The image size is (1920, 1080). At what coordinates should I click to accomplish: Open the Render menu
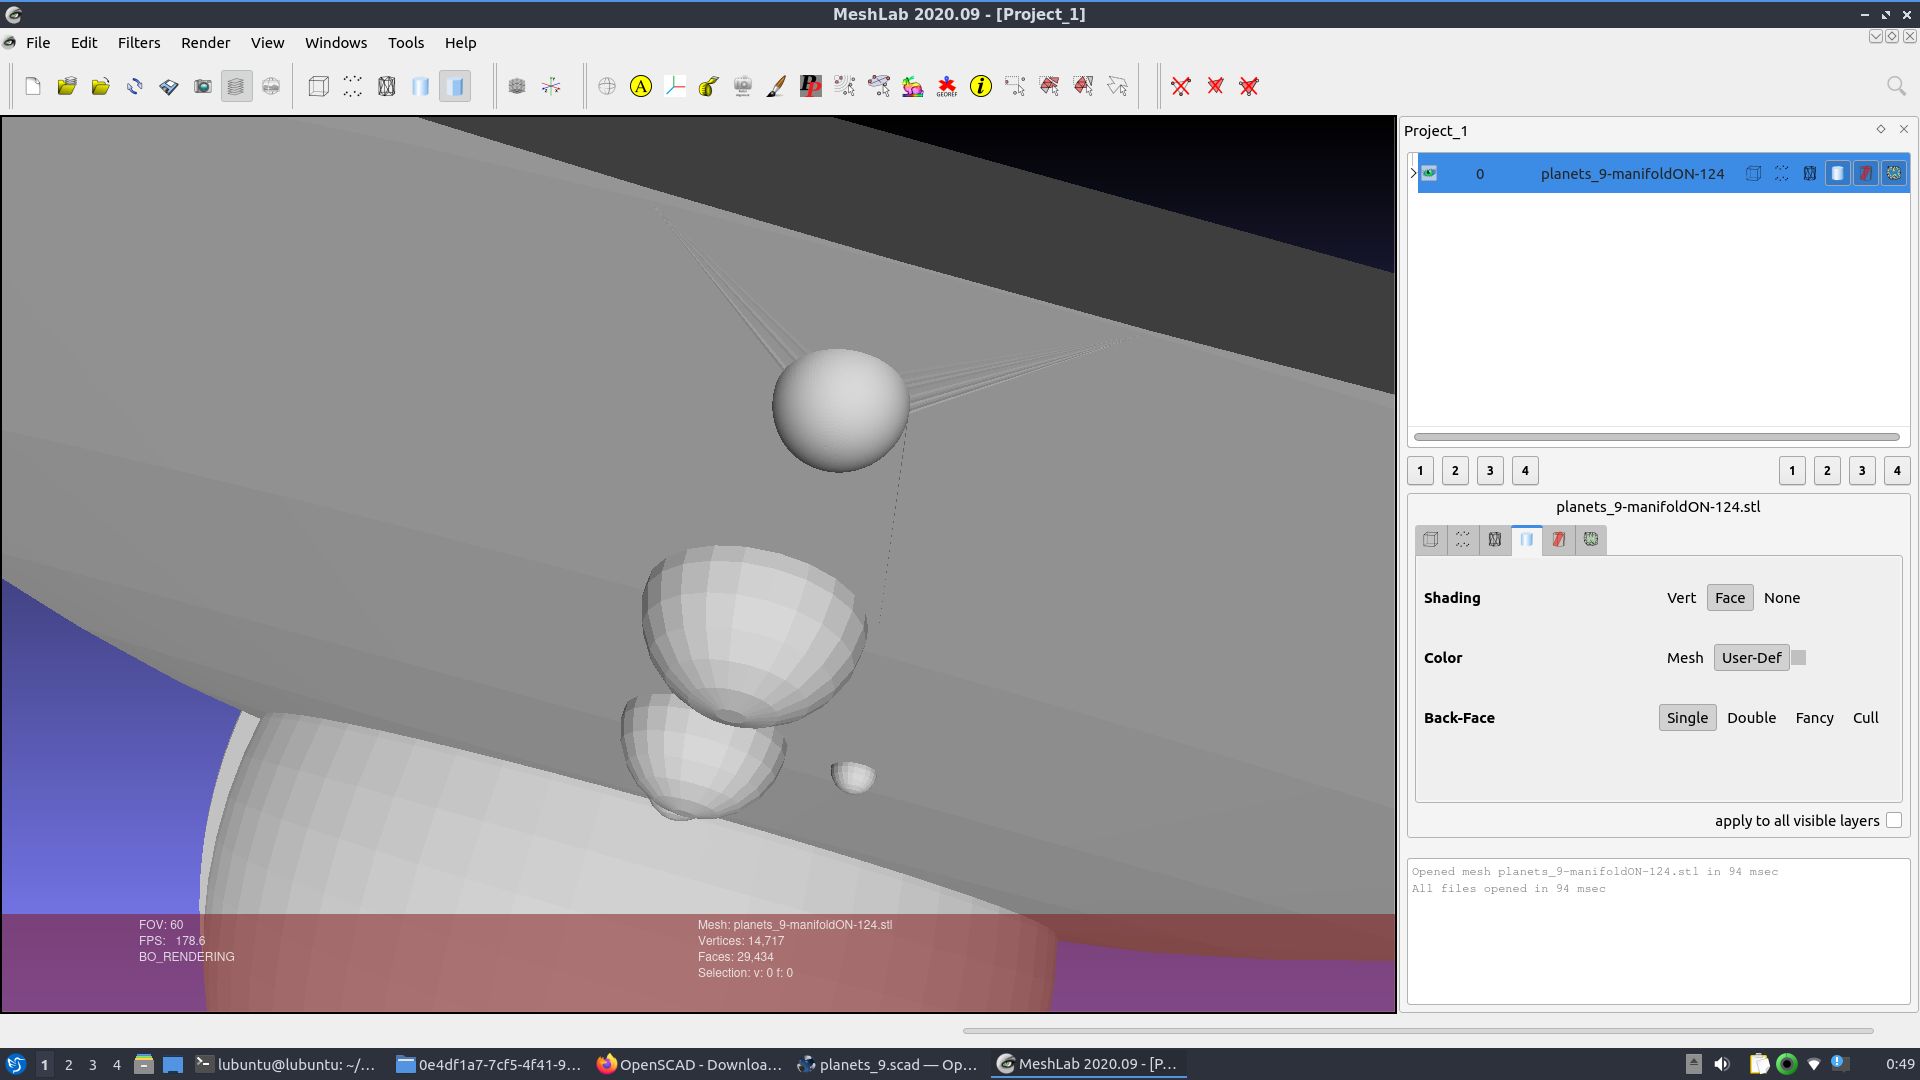click(x=206, y=42)
